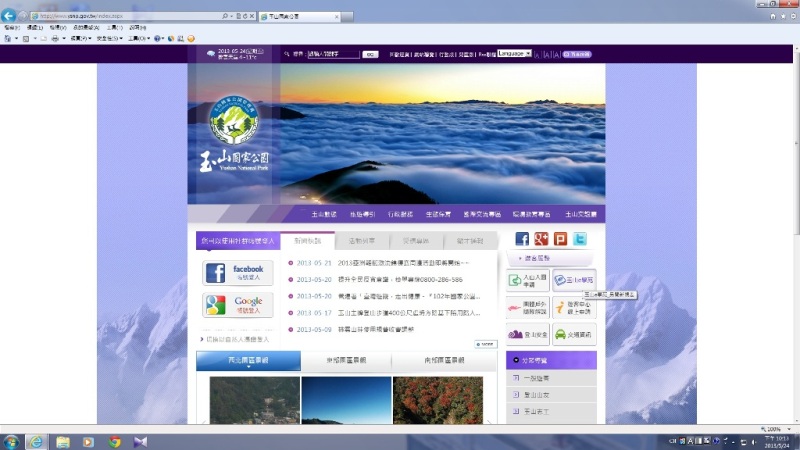
Task: Switch to the south area scenery tab
Action: click(444, 360)
